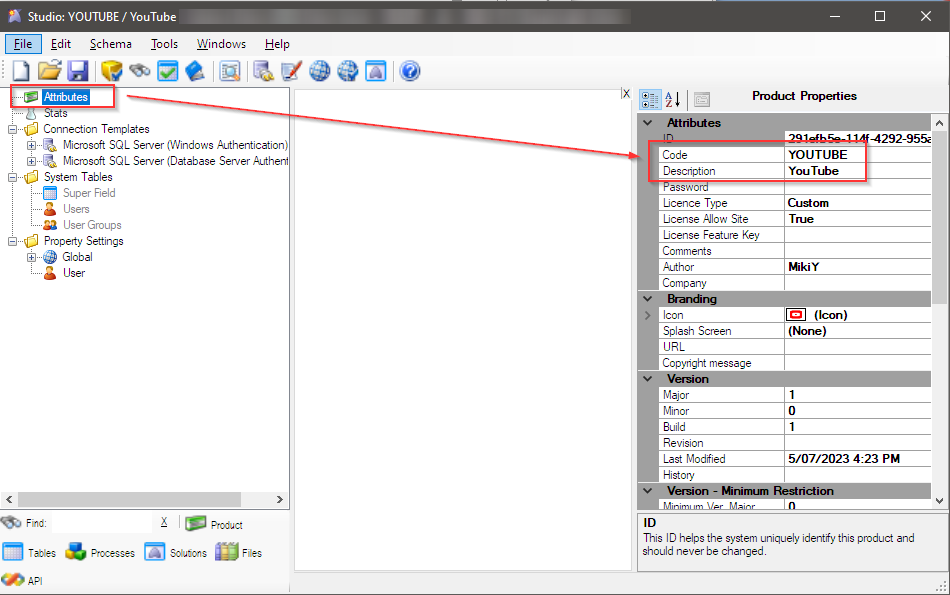Collapse the Version property category
The width and height of the screenshot is (950, 595).
pyautogui.click(x=648, y=379)
